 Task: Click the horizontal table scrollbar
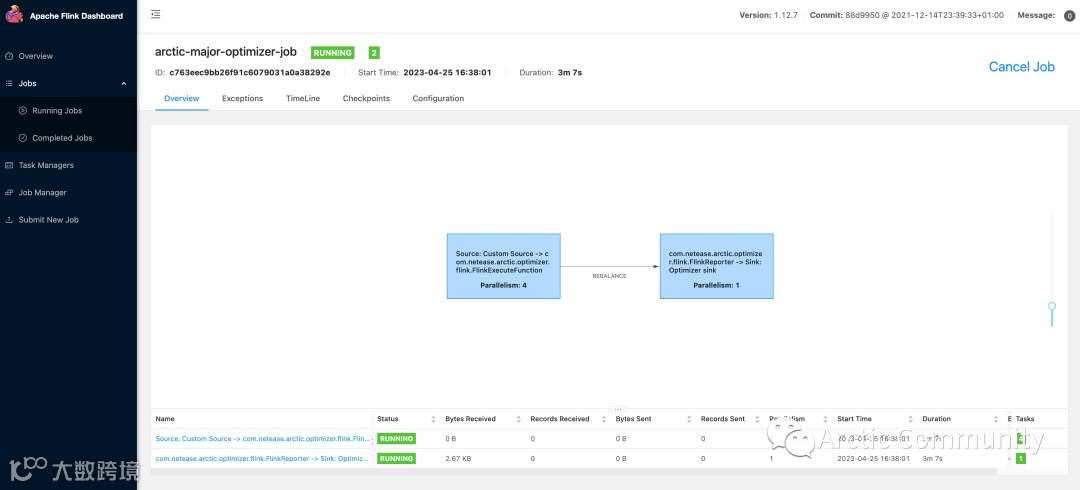pos(574,471)
